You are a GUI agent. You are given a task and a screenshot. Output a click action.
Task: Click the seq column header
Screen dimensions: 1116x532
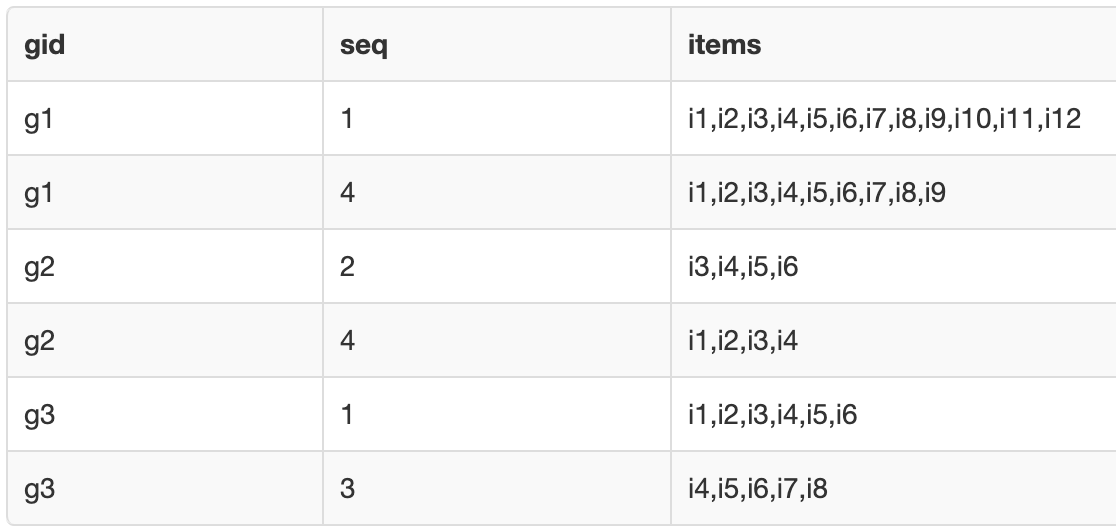coord(363,47)
